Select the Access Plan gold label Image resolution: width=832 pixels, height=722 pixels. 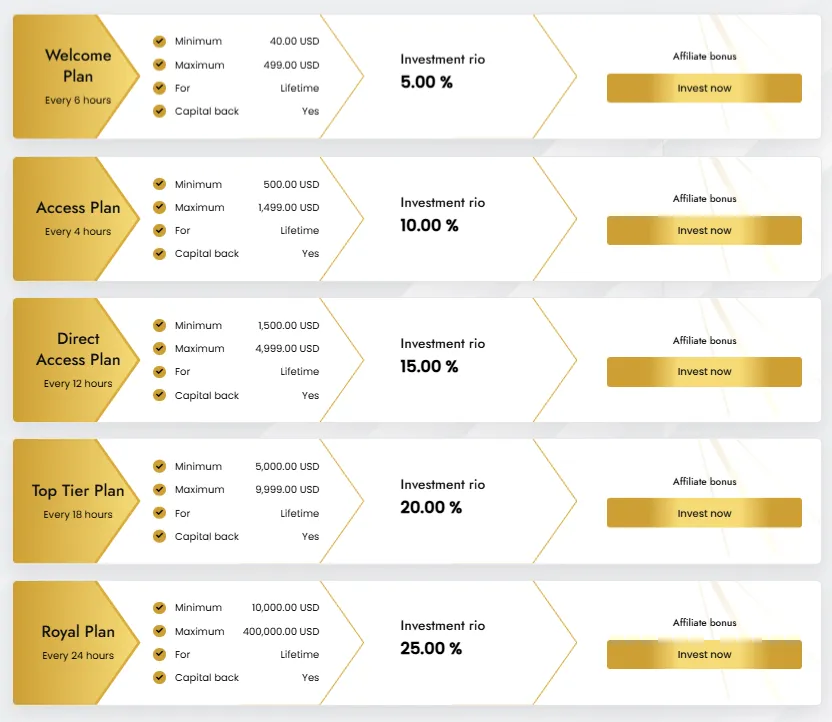coord(75,217)
